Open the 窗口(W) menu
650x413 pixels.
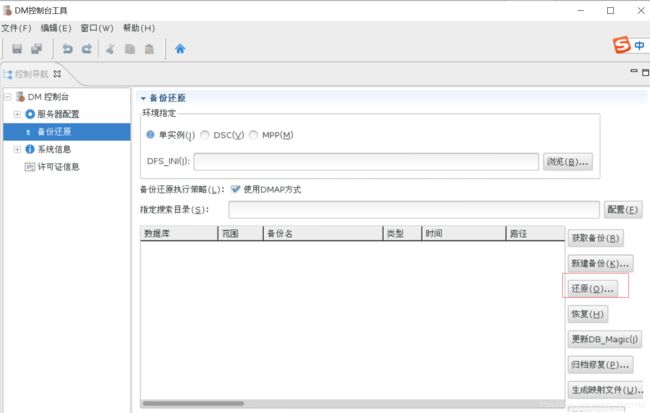tap(97, 28)
